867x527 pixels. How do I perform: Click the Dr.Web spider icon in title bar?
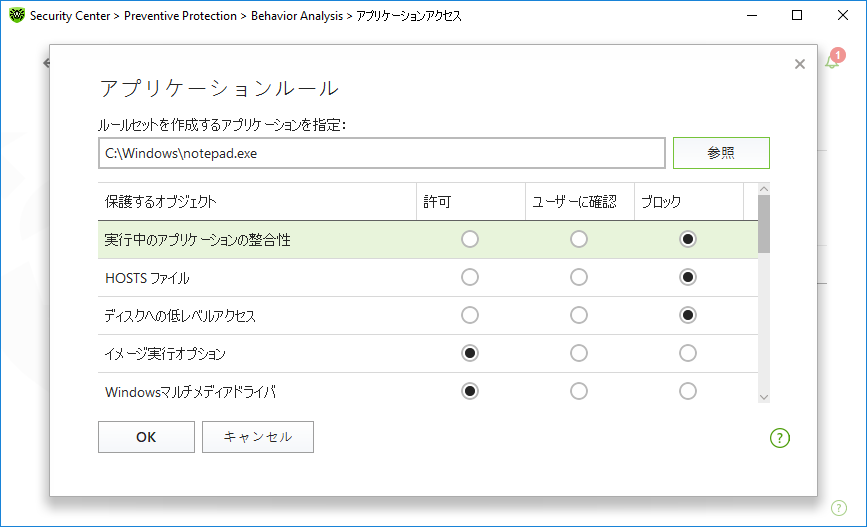click(x=16, y=16)
